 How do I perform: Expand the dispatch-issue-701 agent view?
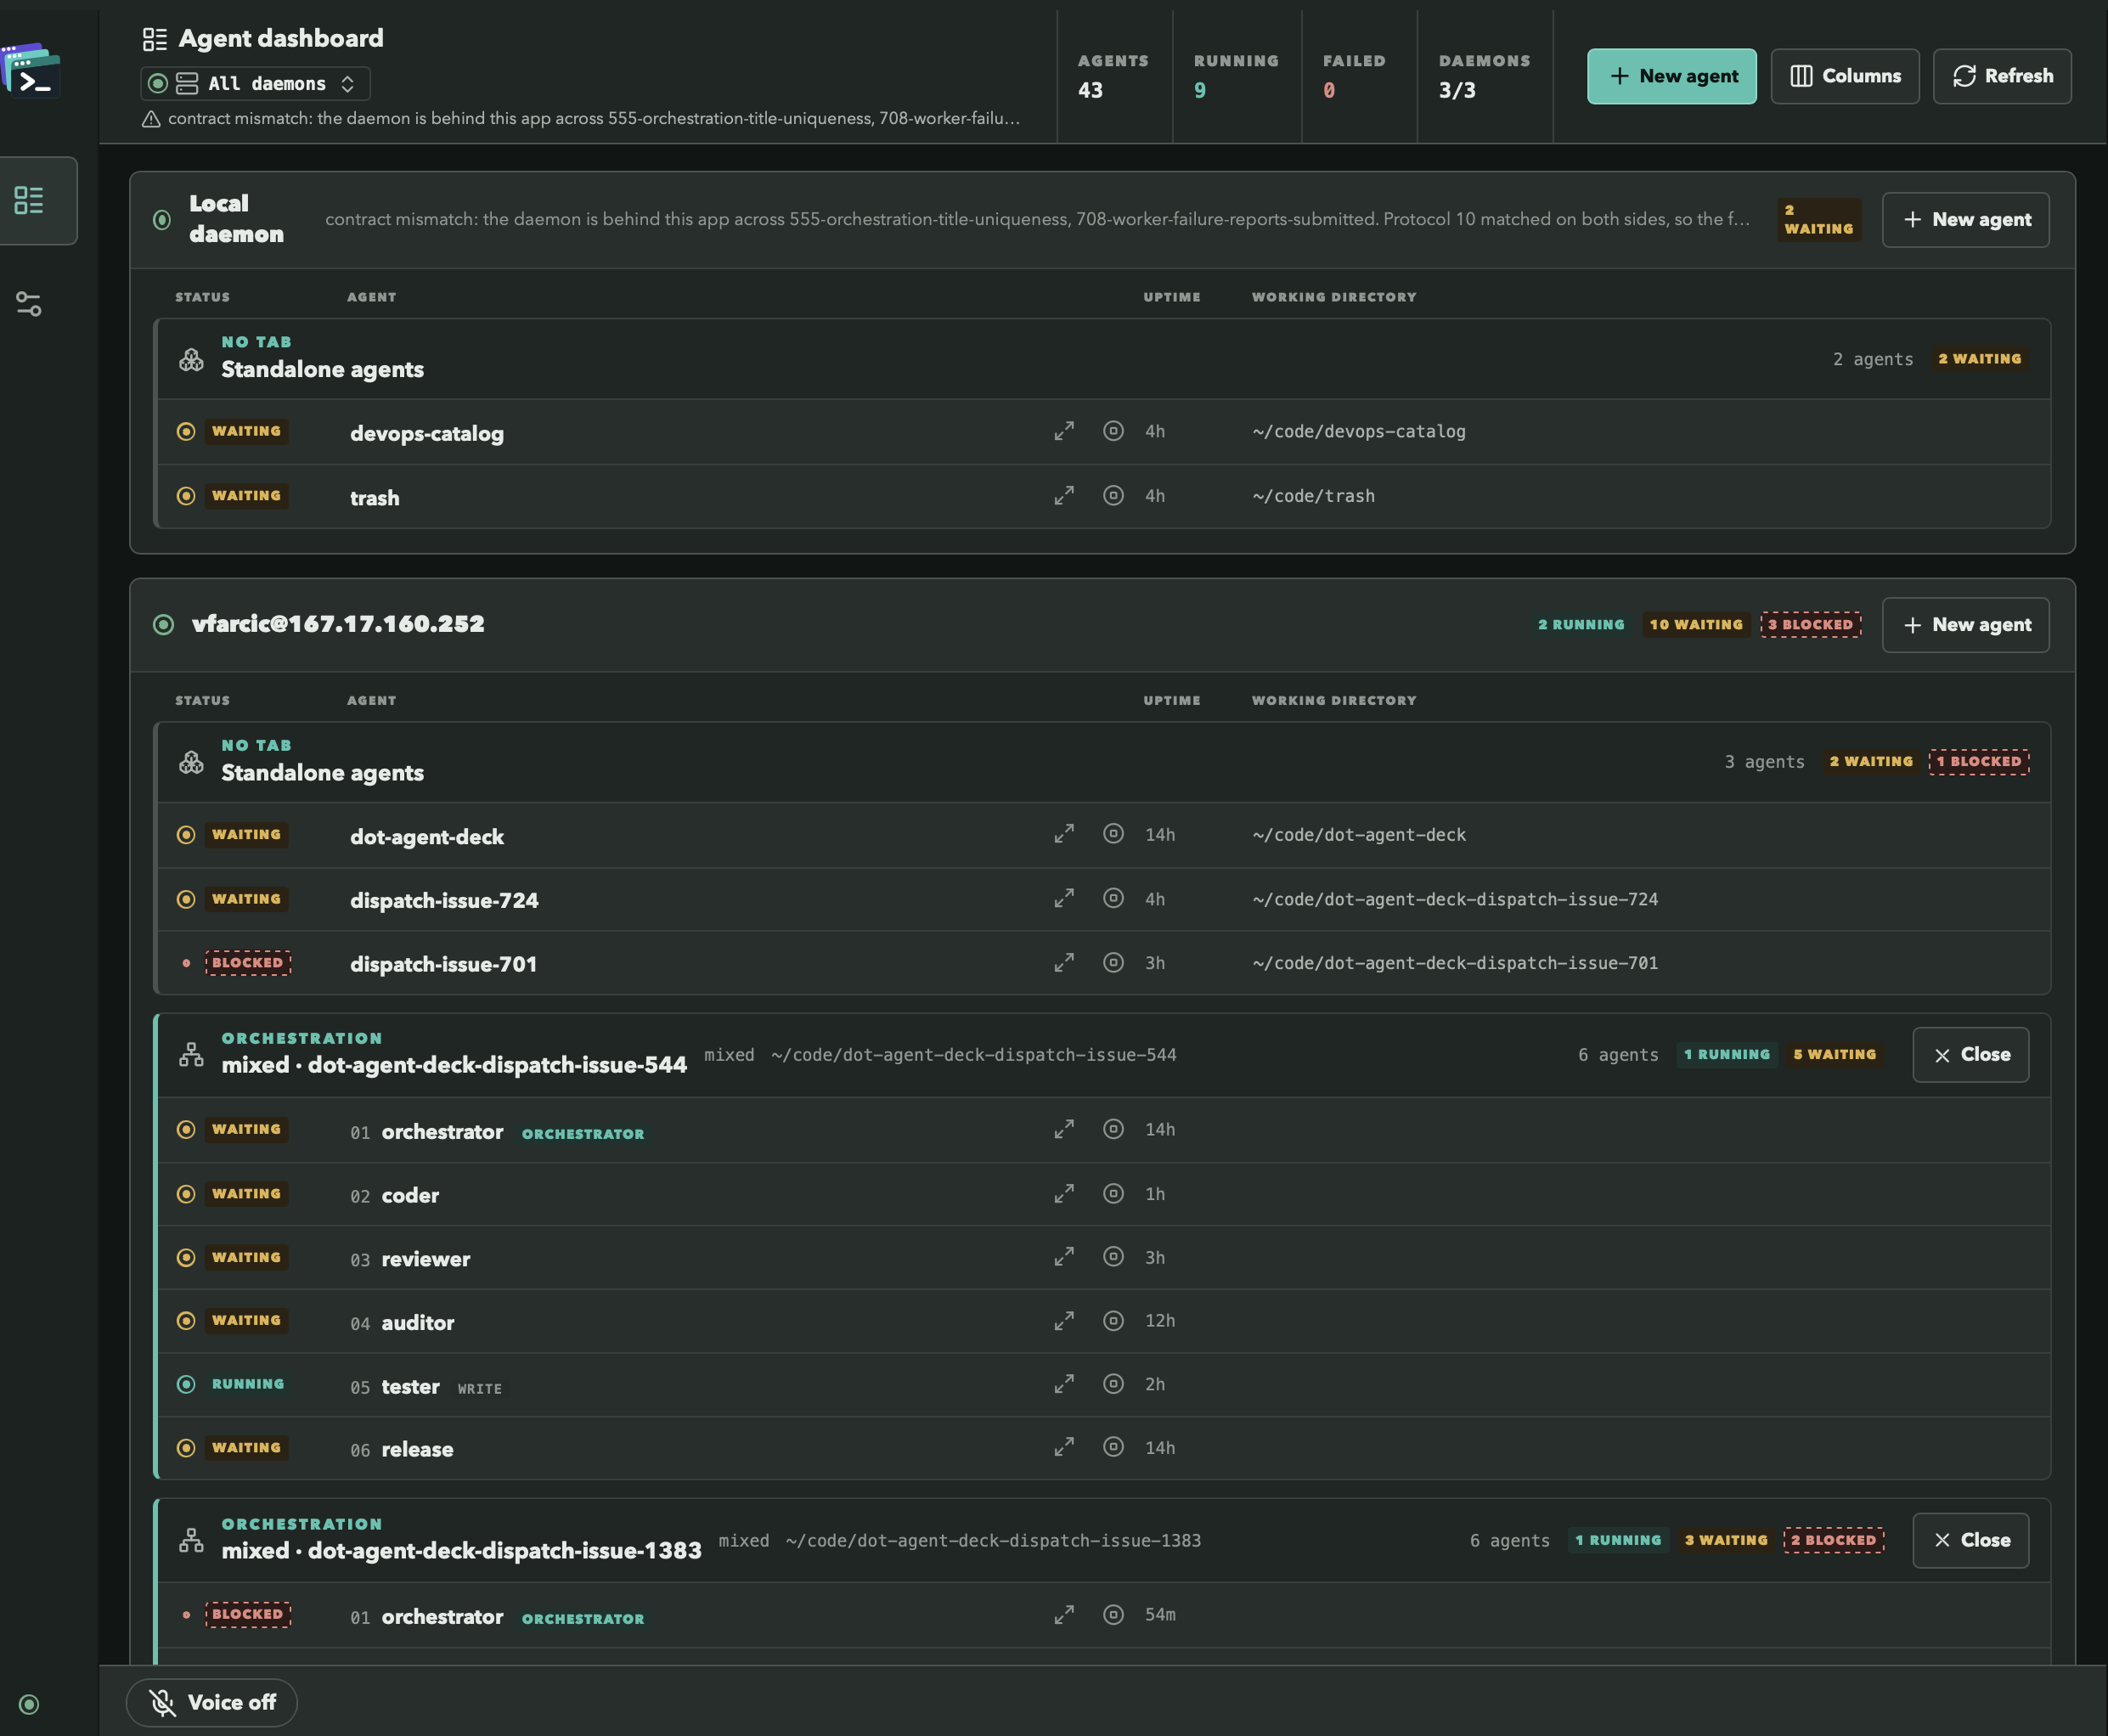[1064, 962]
